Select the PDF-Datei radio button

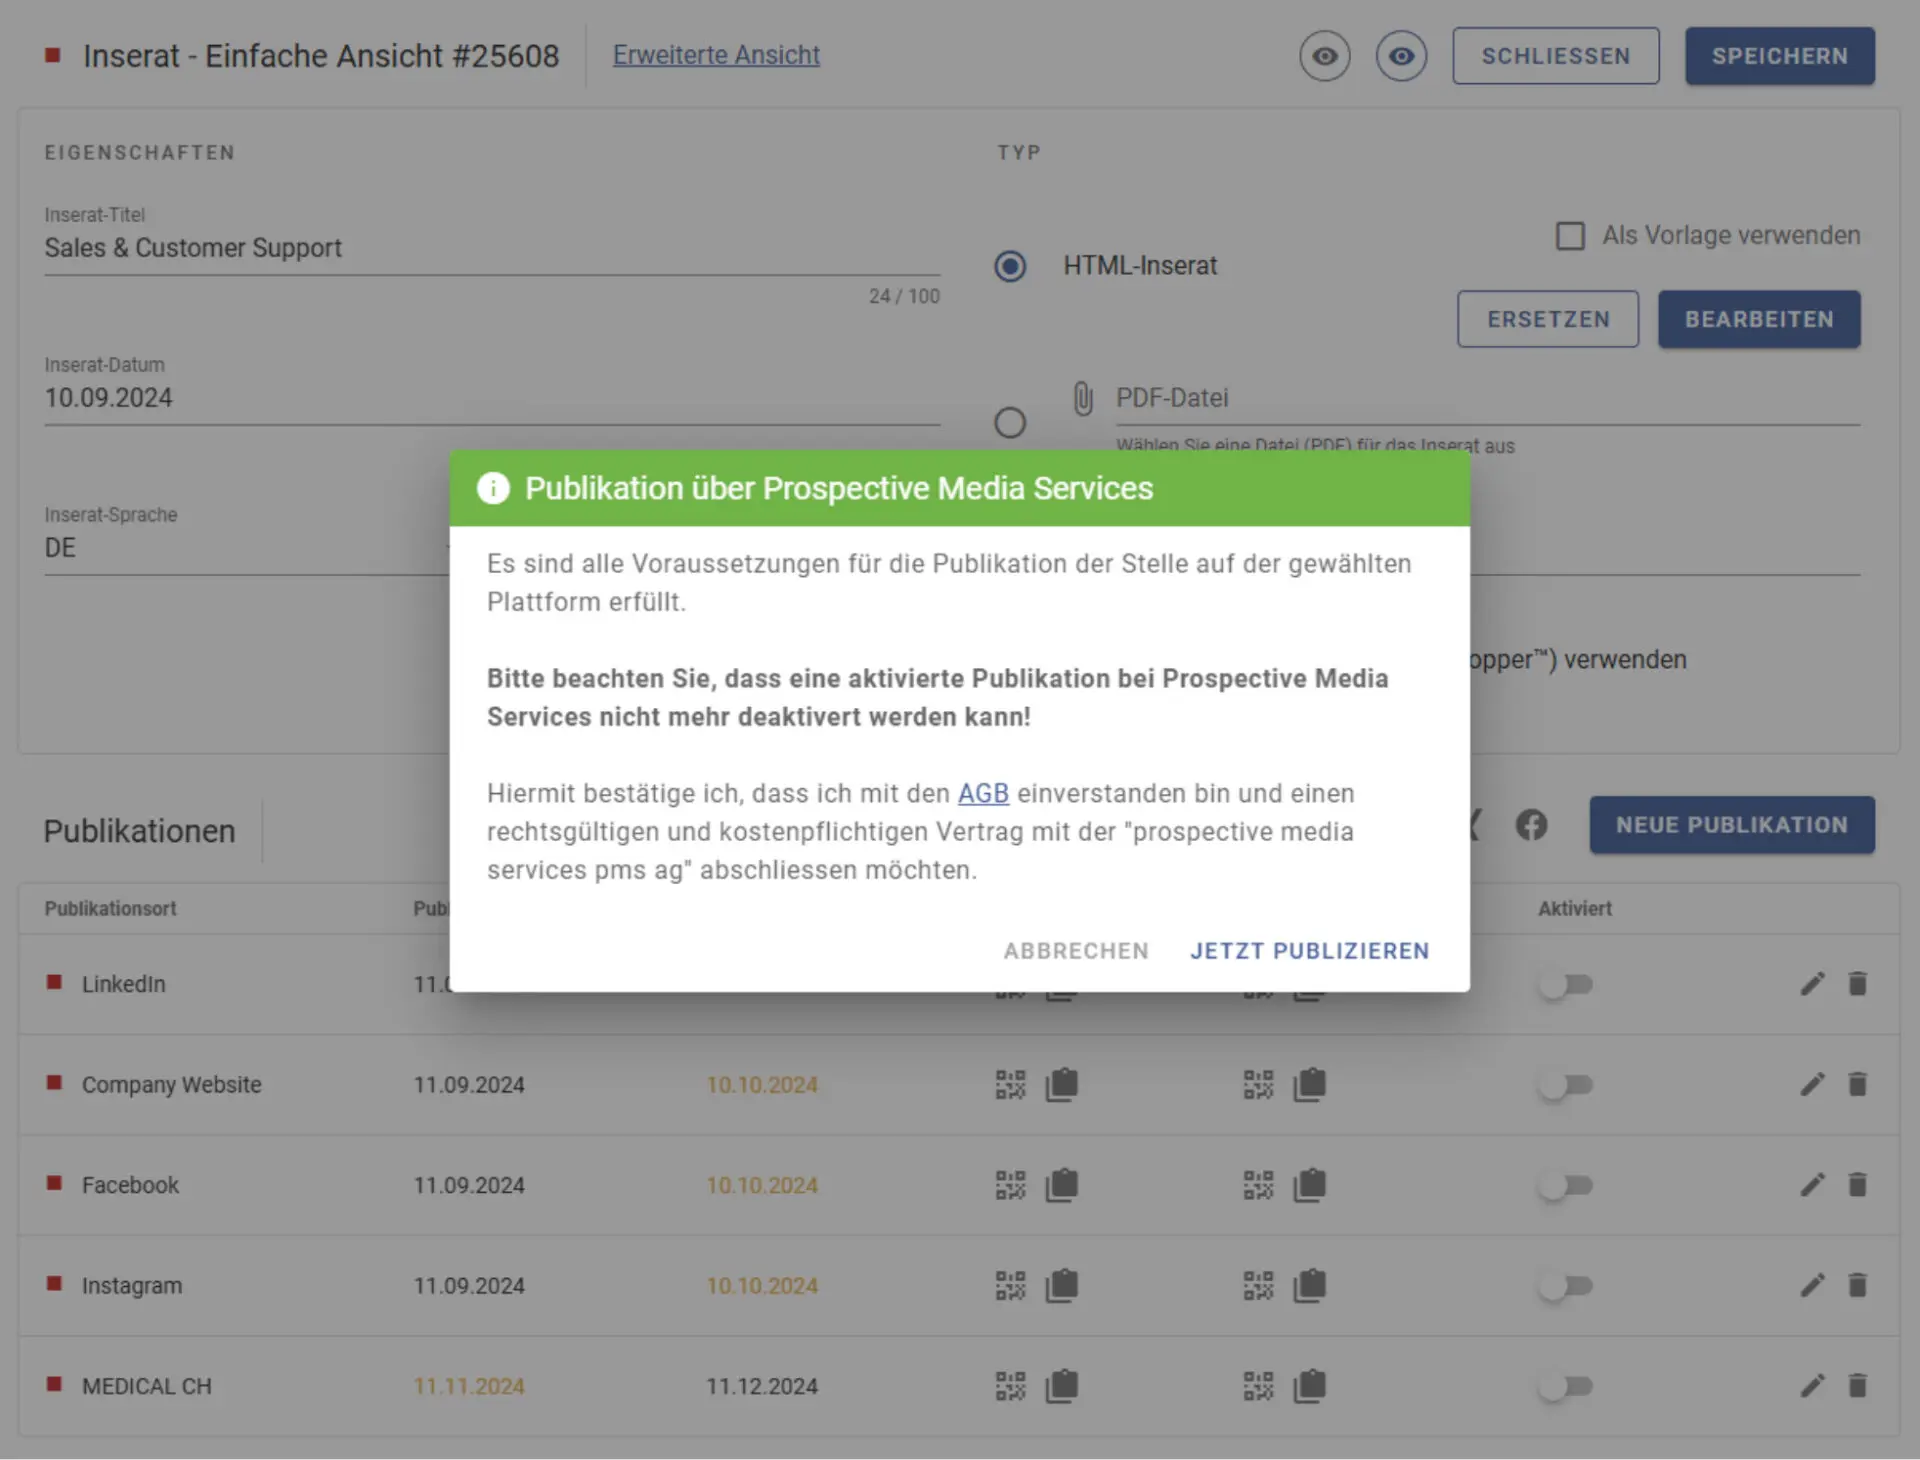click(x=1010, y=423)
